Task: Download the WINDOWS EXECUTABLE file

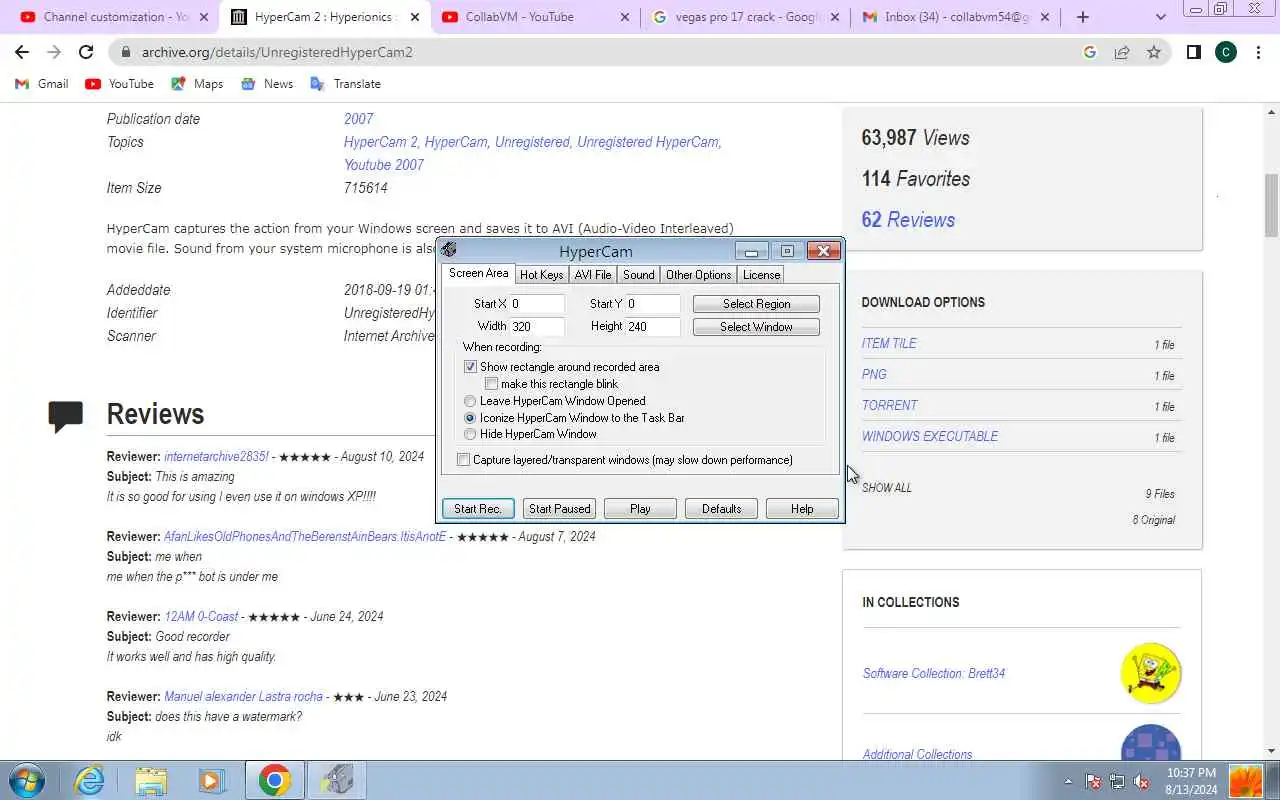Action: click(930, 436)
